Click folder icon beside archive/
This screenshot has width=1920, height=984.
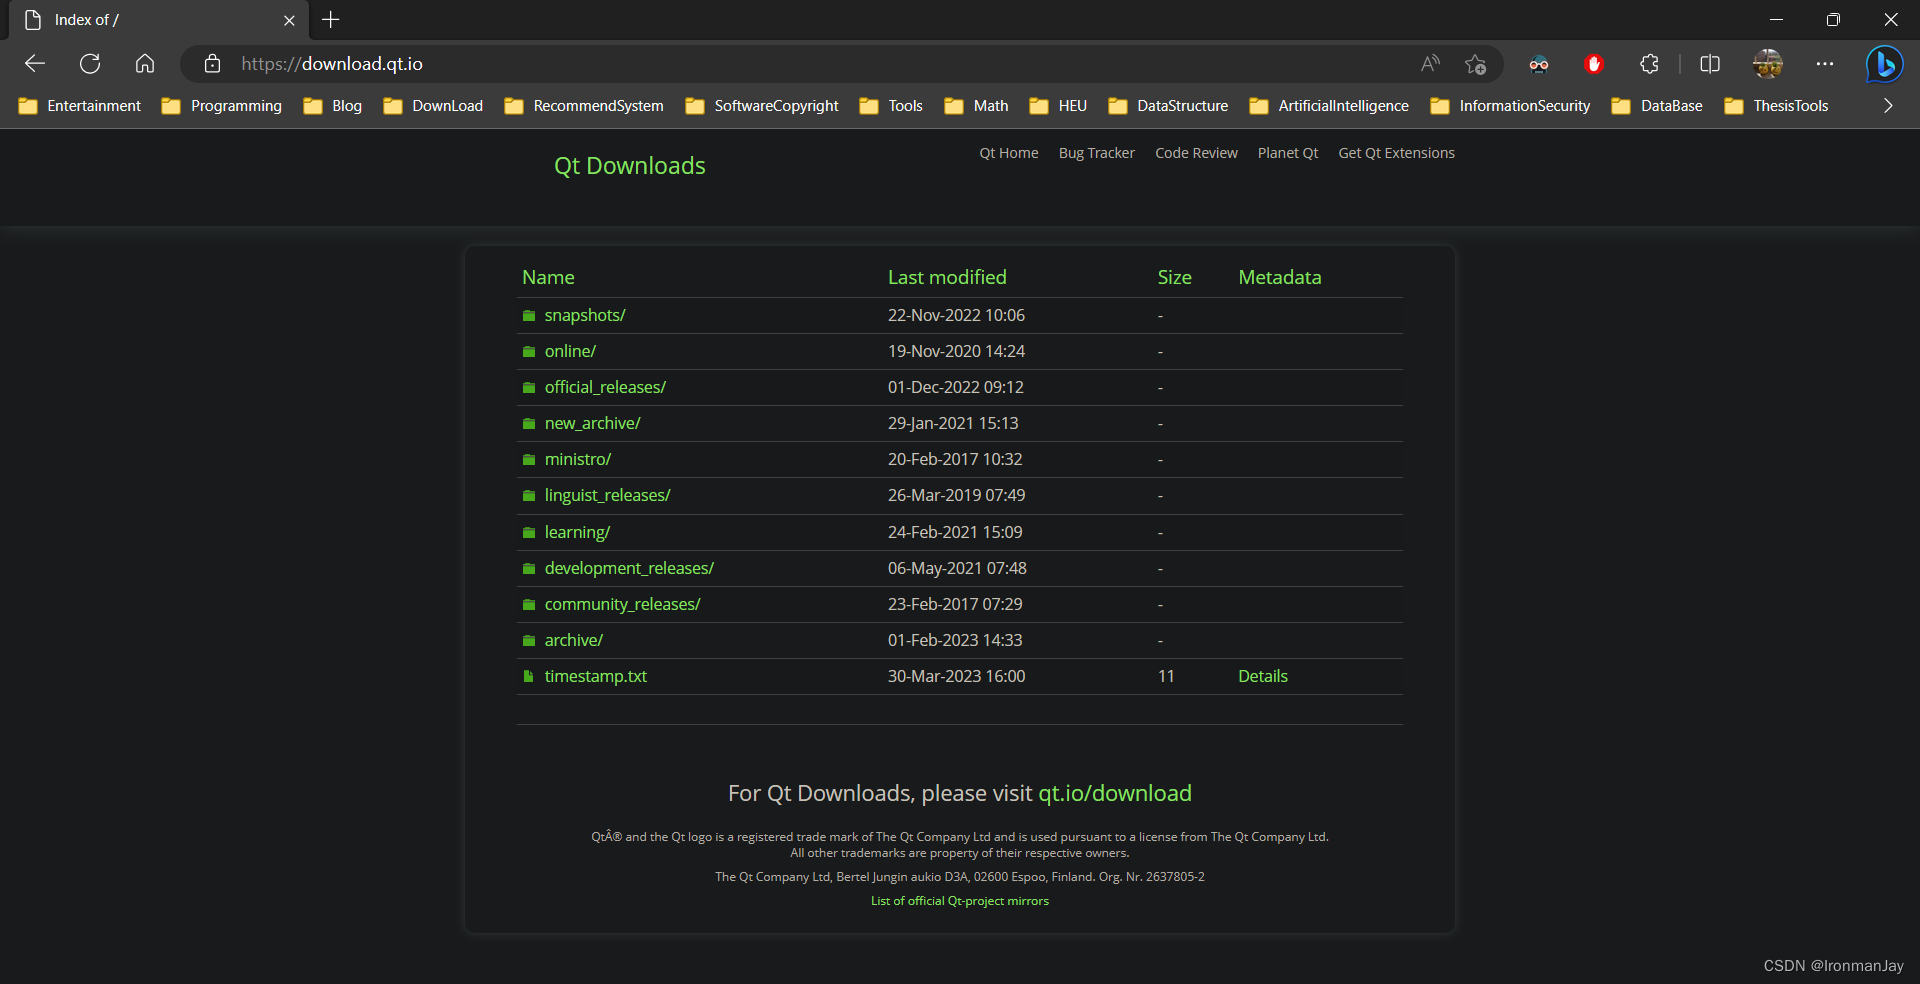(529, 640)
